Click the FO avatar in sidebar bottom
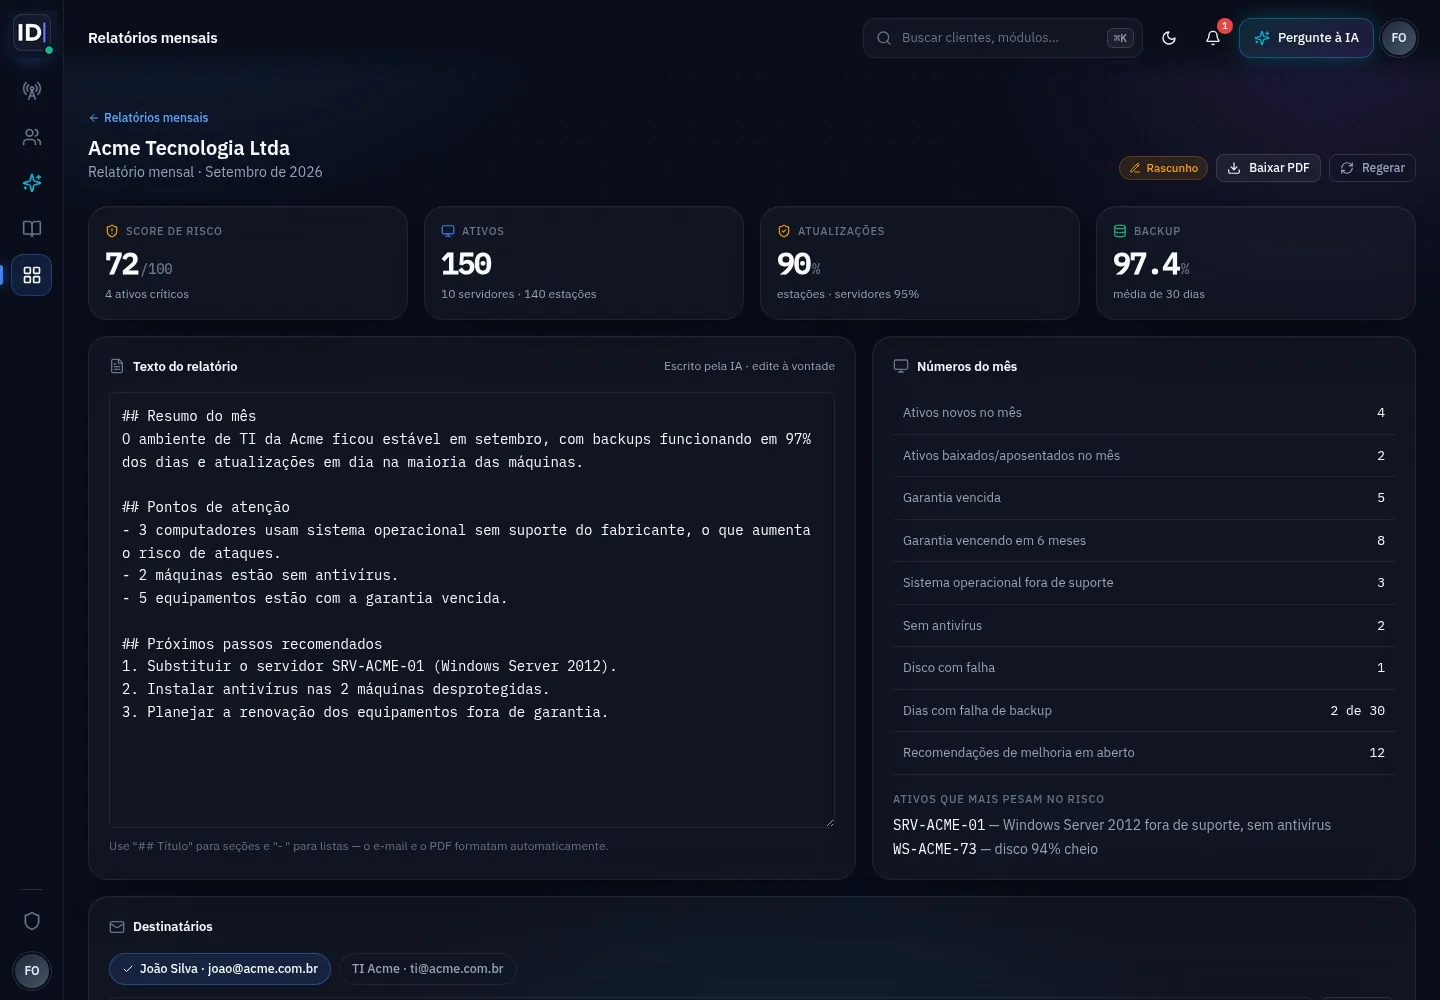The width and height of the screenshot is (1440, 1000). coord(32,971)
